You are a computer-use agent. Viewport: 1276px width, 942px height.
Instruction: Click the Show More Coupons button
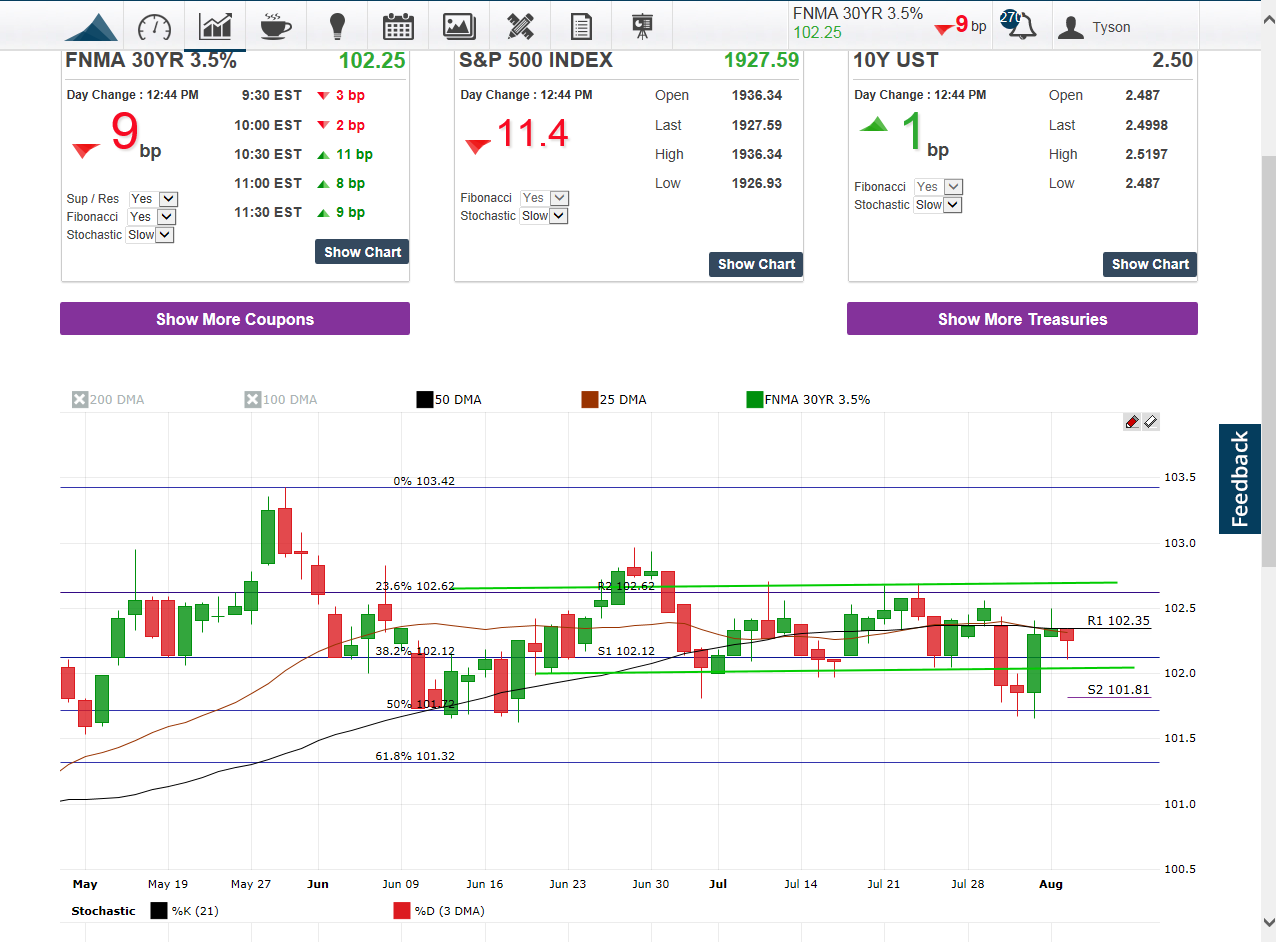point(235,319)
